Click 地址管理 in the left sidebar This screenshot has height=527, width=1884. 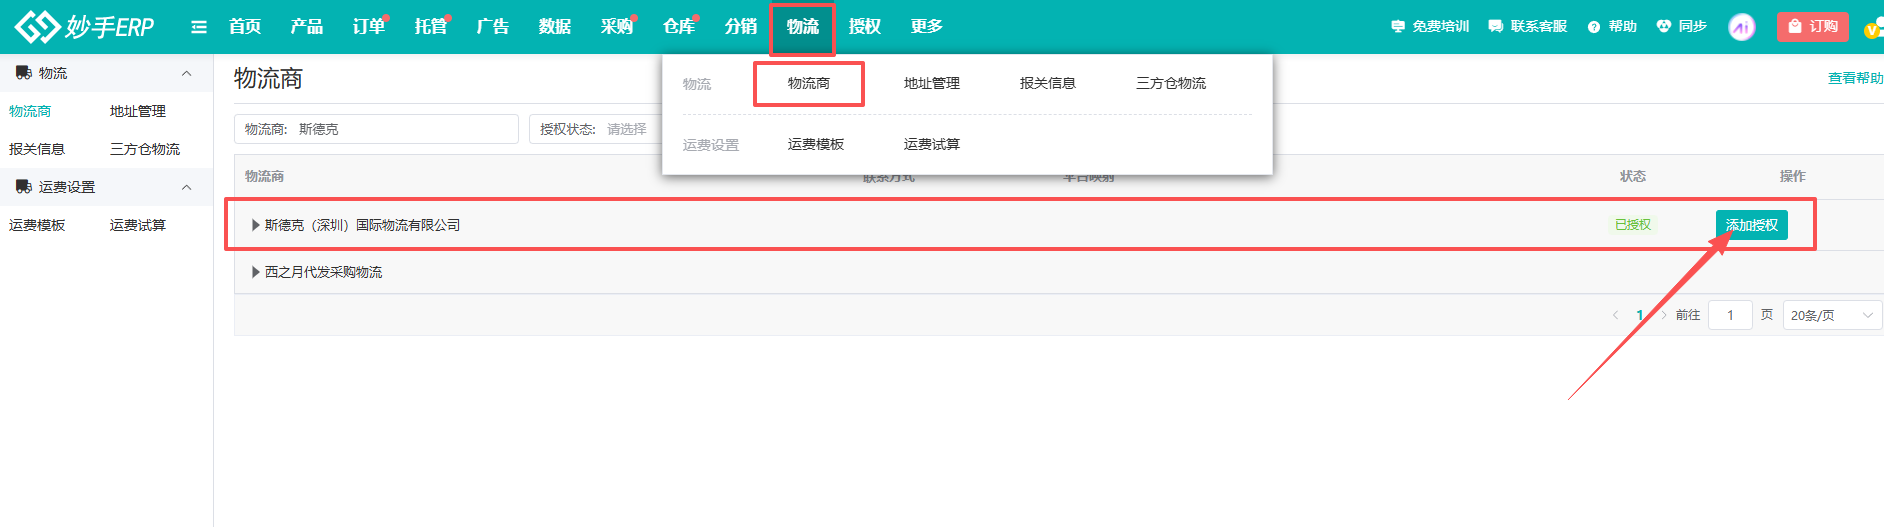138,111
